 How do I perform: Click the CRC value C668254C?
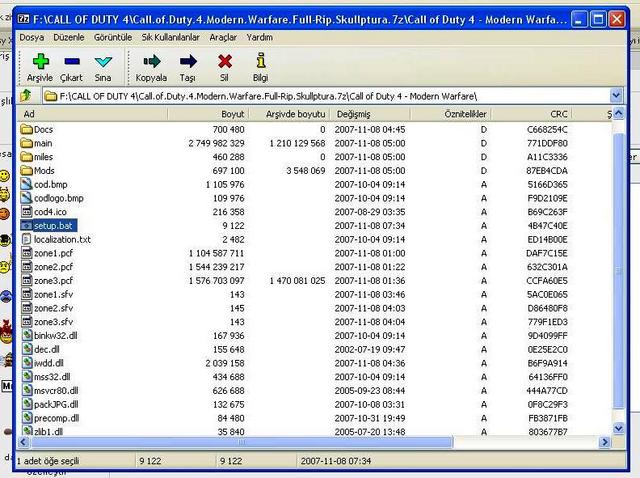coord(547,129)
